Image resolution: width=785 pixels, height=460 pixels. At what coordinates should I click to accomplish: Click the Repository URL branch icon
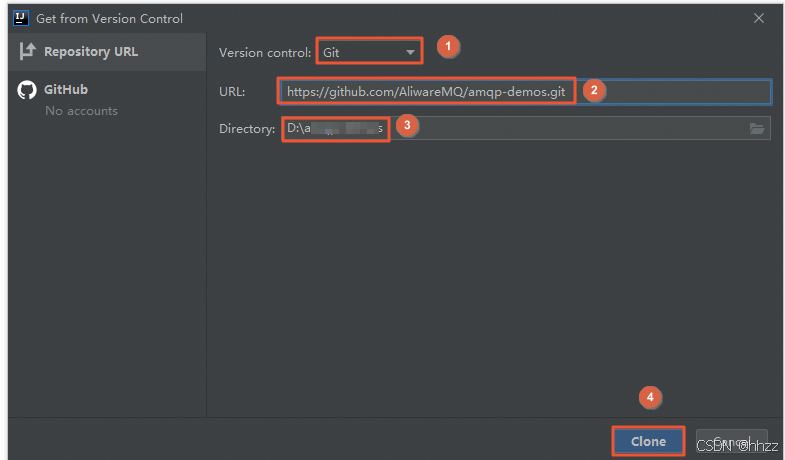(x=28, y=51)
